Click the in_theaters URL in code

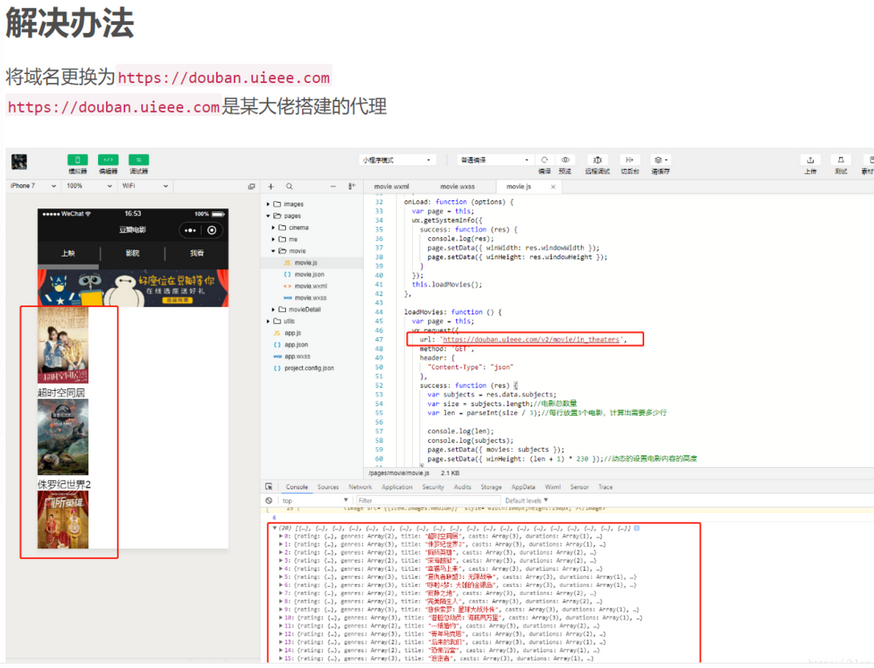[531, 339]
